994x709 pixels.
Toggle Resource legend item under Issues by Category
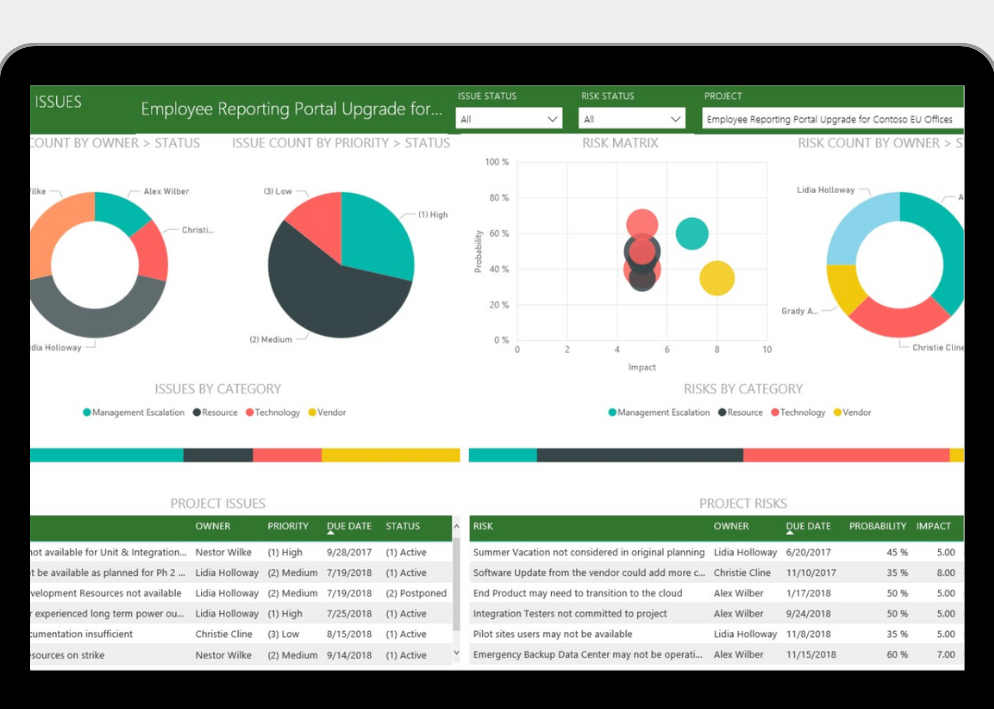(x=220, y=412)
